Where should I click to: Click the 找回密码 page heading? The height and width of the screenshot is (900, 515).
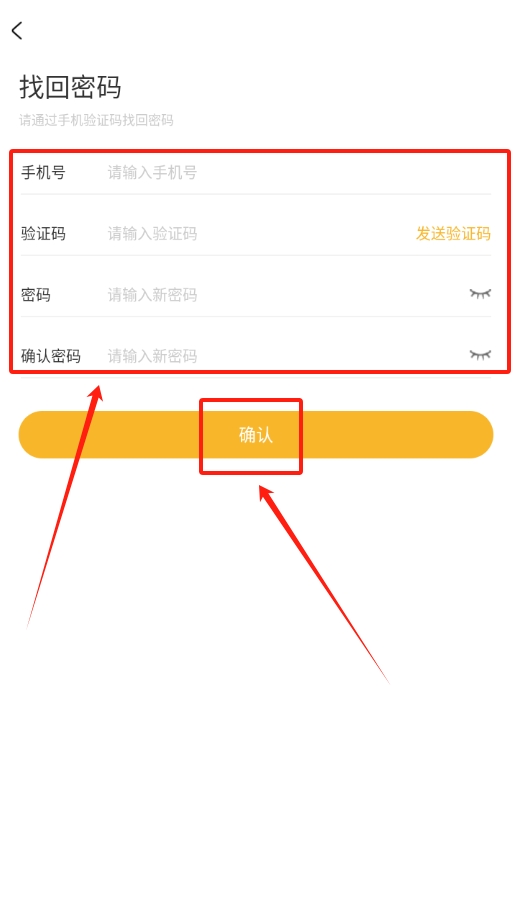pyautogui.click(x=70, y=87)
